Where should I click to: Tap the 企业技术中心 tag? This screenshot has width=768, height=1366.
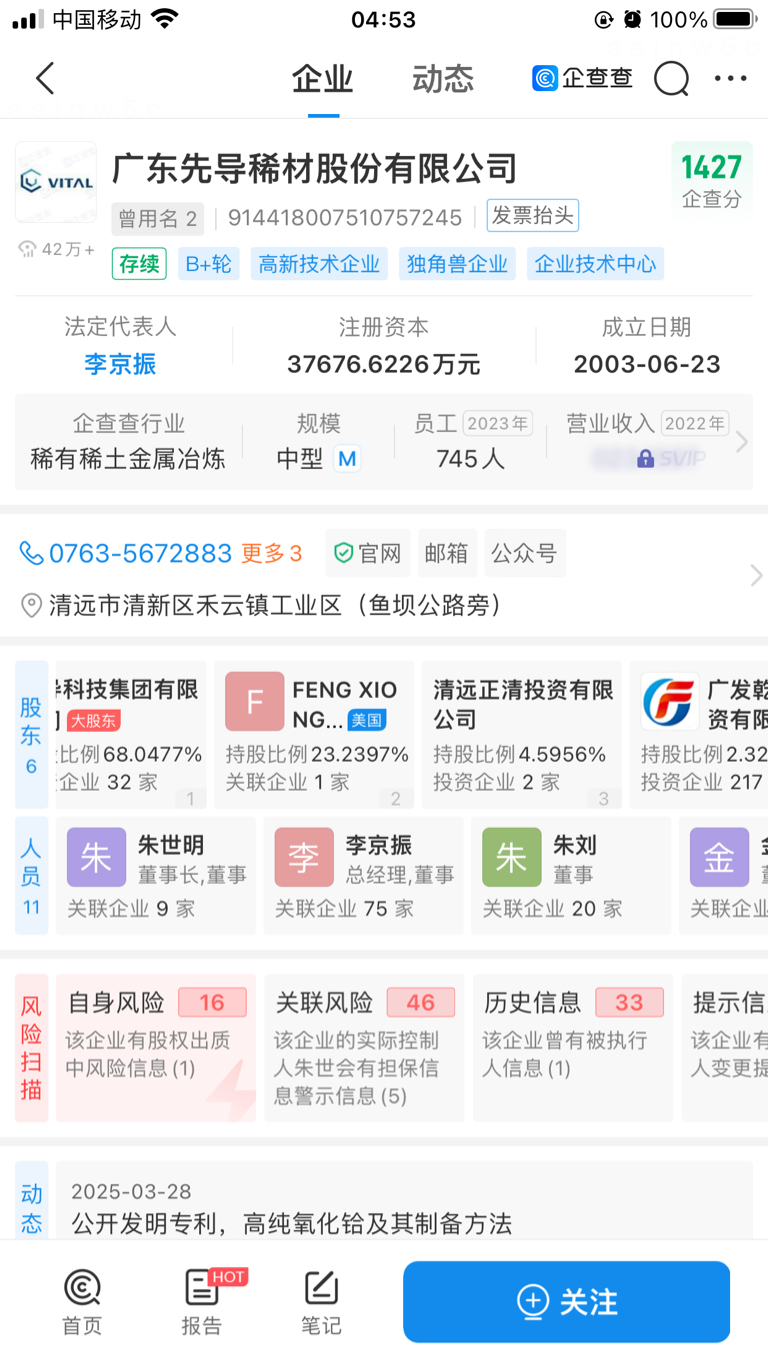pos(595,264)
